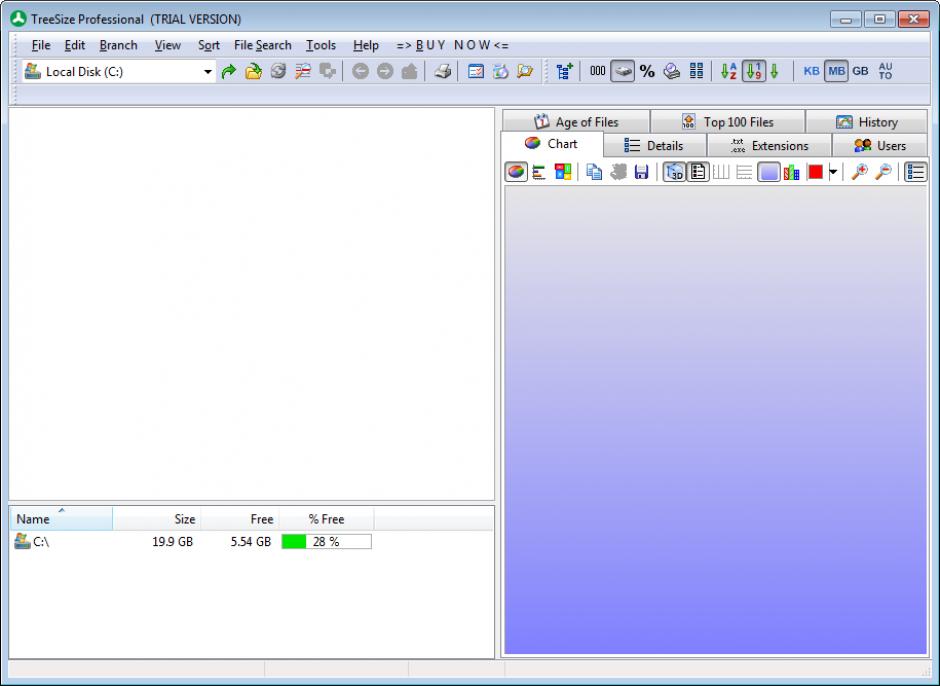Click the options window icon with checkmark
The image size is (940, 686).
coord(476,72)
